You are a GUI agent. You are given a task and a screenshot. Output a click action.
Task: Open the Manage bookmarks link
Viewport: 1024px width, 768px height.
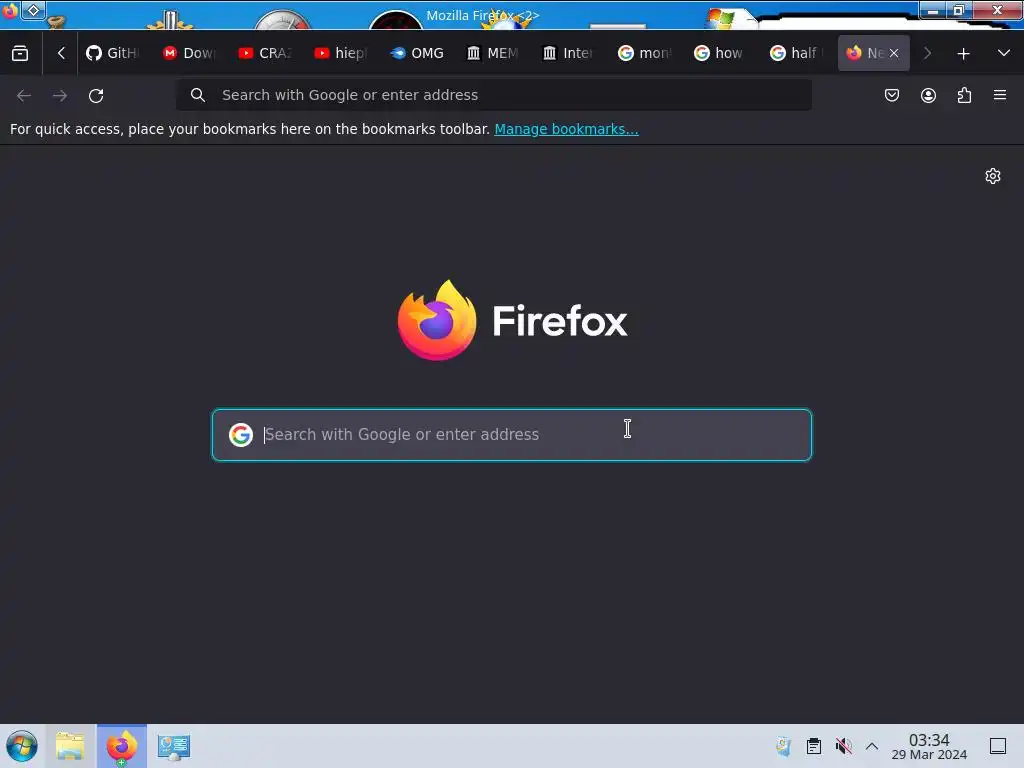(x=566, y=129)
